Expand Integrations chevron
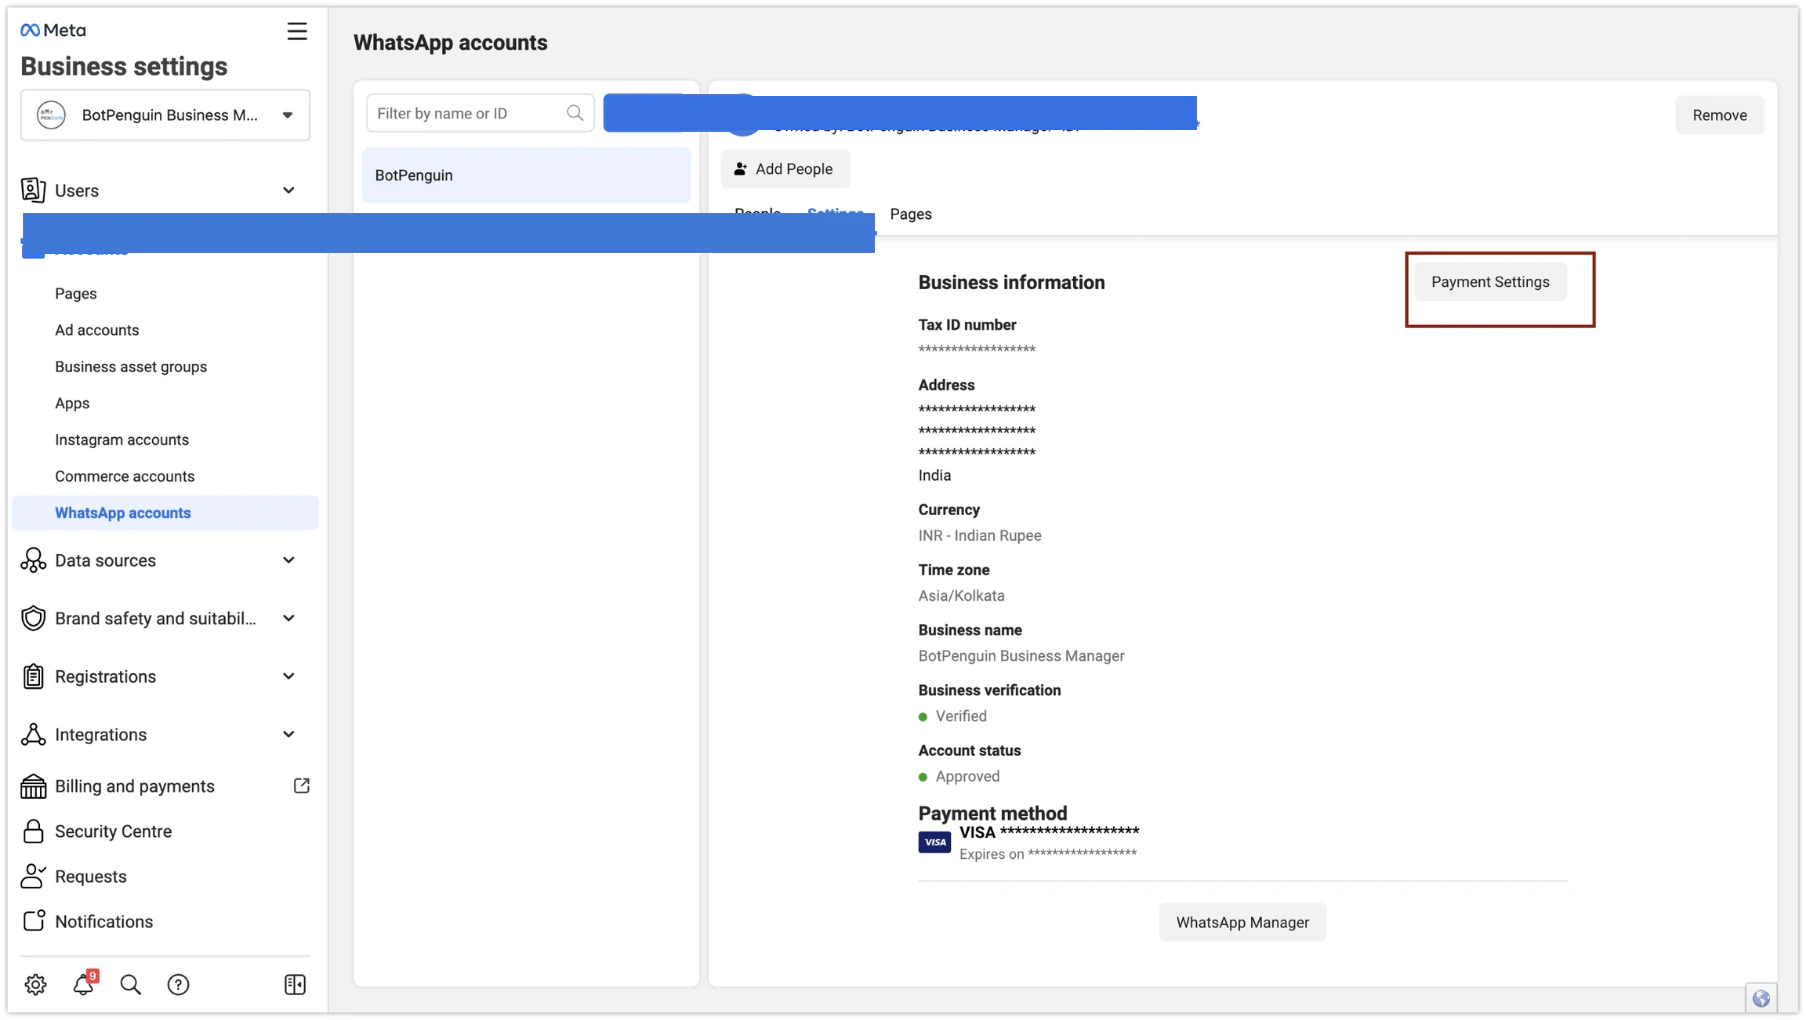Image resolution: width=1806 pixels, height=1020 pixels. pyautogui.click(x=289, y=734)
